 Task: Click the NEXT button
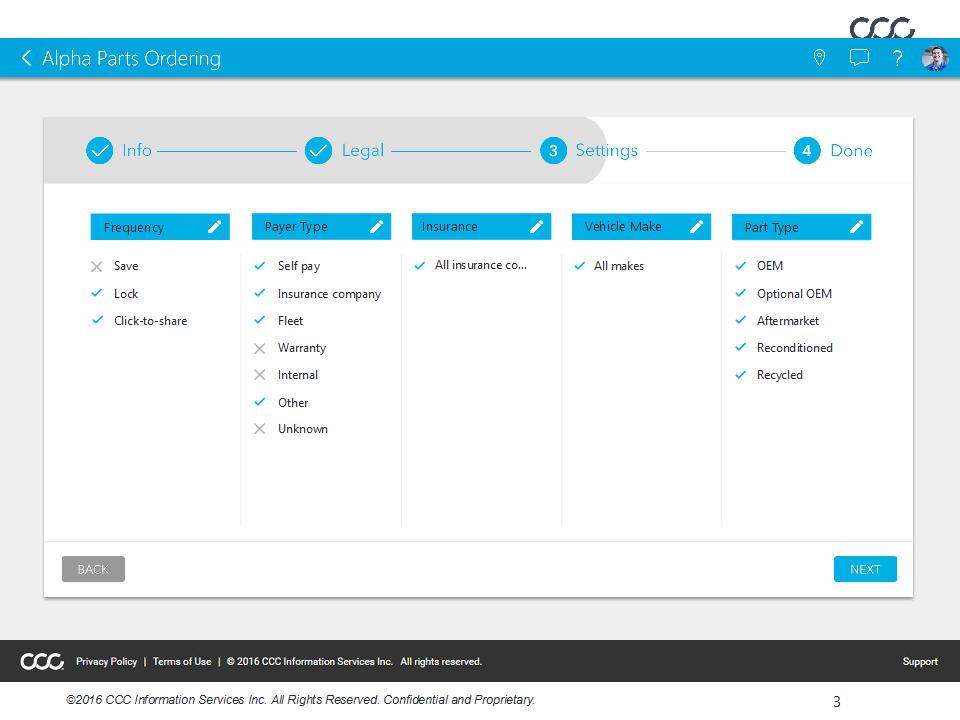pyautogui.click(x=865, y=569)
